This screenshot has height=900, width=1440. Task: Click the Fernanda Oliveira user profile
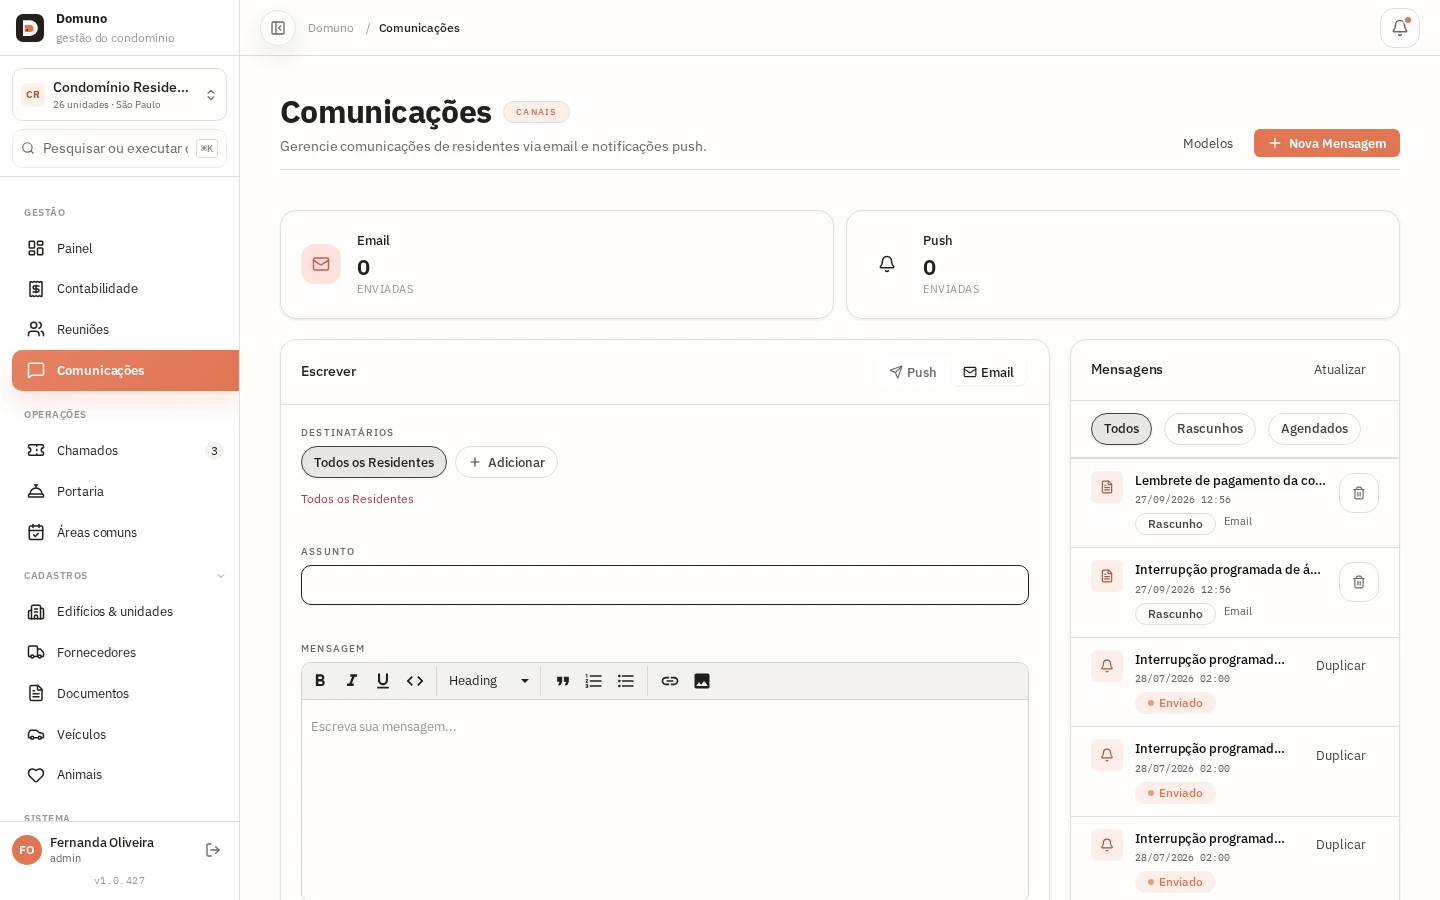pyautogui.click(x=100, y=850)
